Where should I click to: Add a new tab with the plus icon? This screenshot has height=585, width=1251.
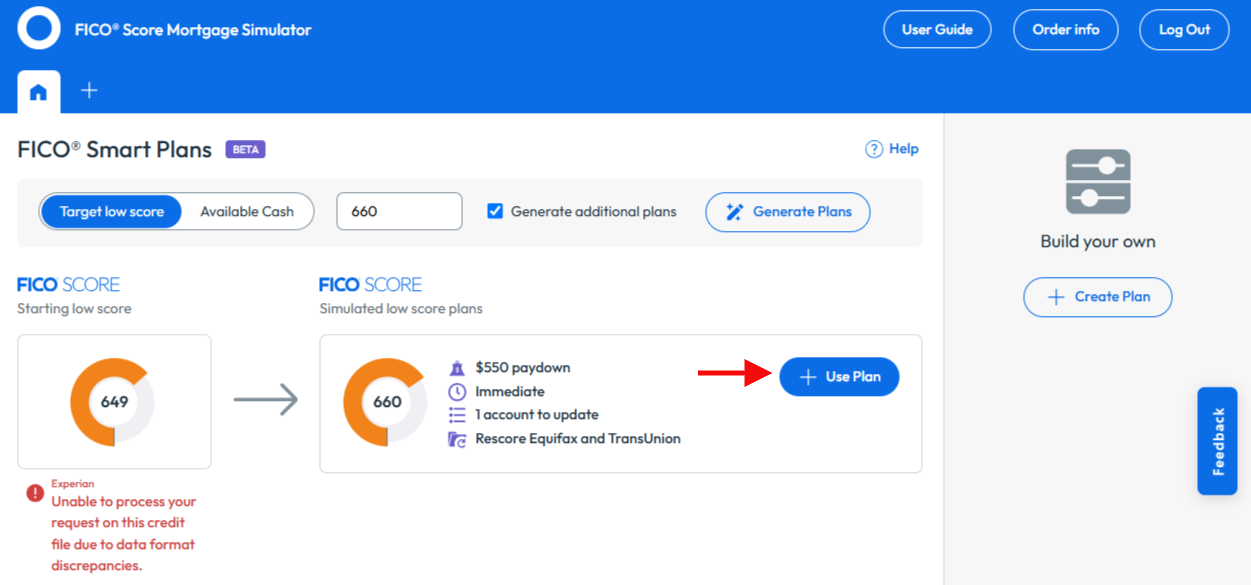point(89,90)
